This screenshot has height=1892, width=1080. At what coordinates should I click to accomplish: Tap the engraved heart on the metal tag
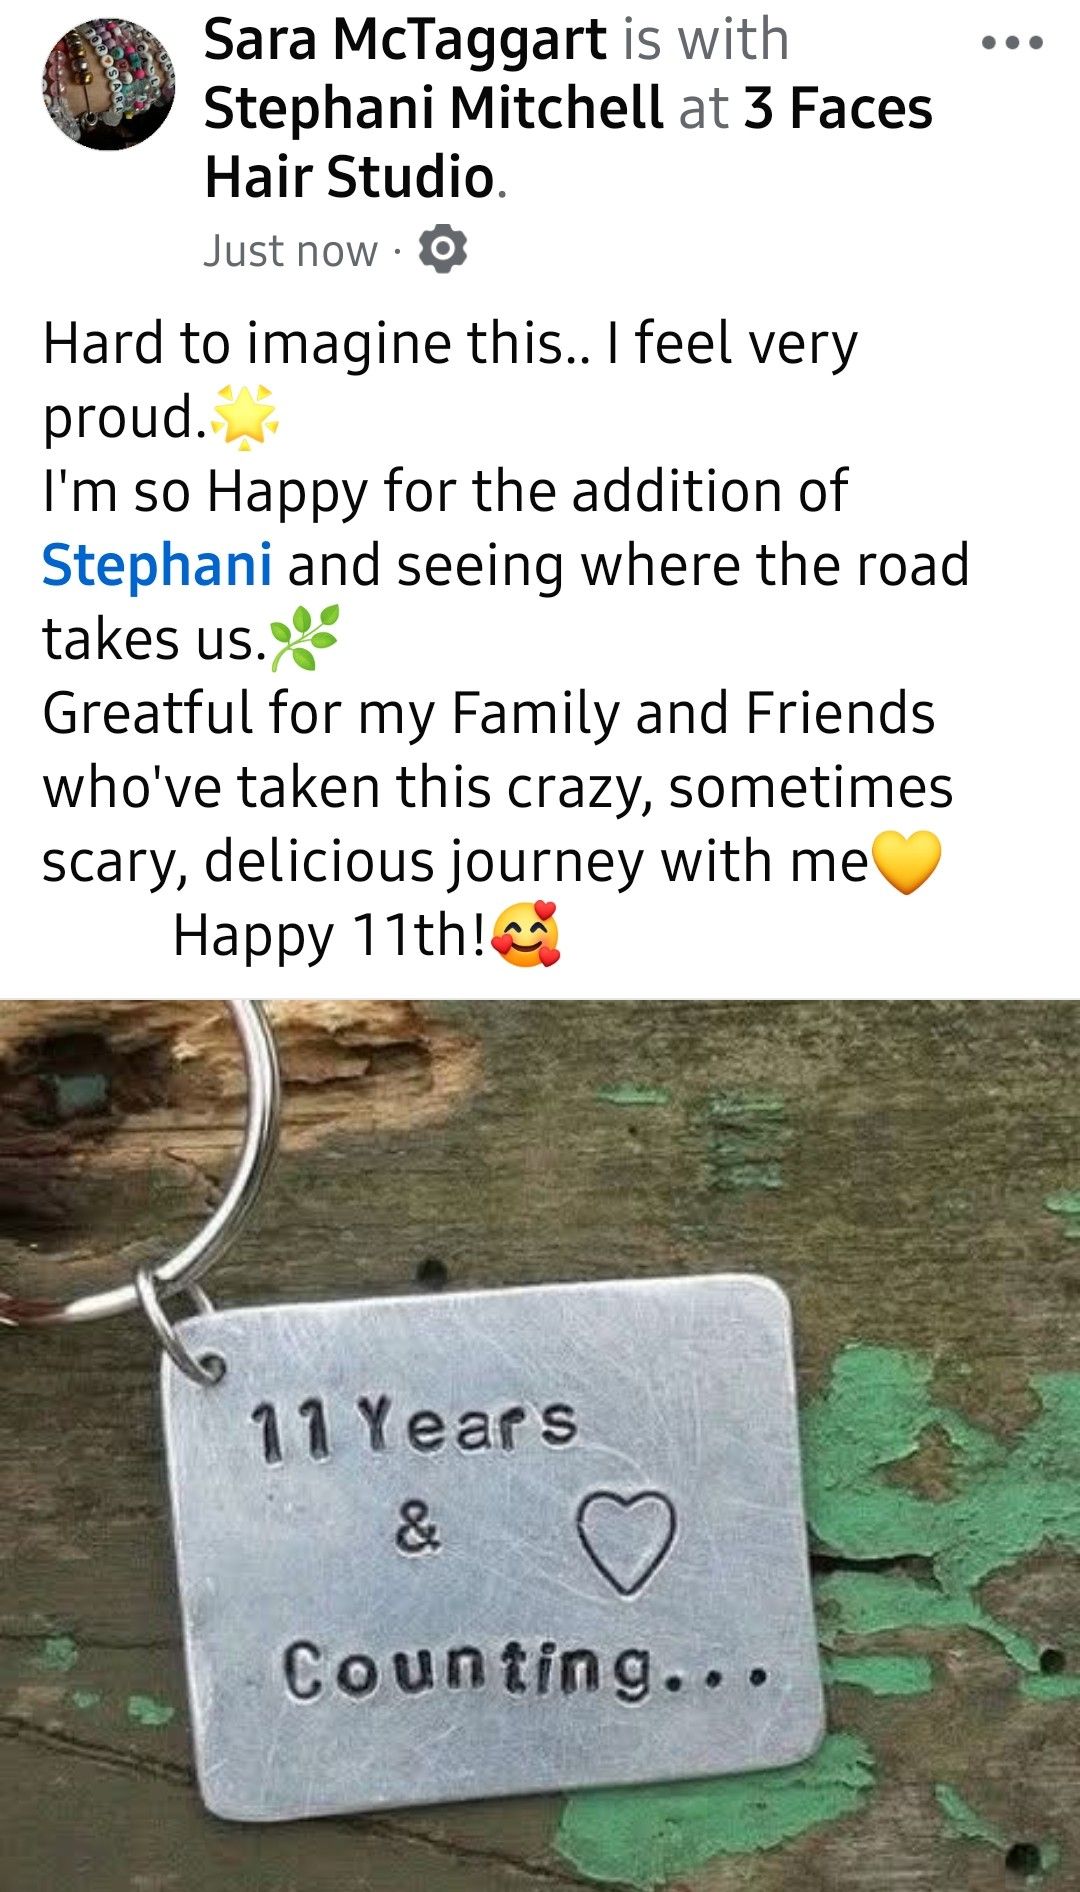(x=627, y=1541)
